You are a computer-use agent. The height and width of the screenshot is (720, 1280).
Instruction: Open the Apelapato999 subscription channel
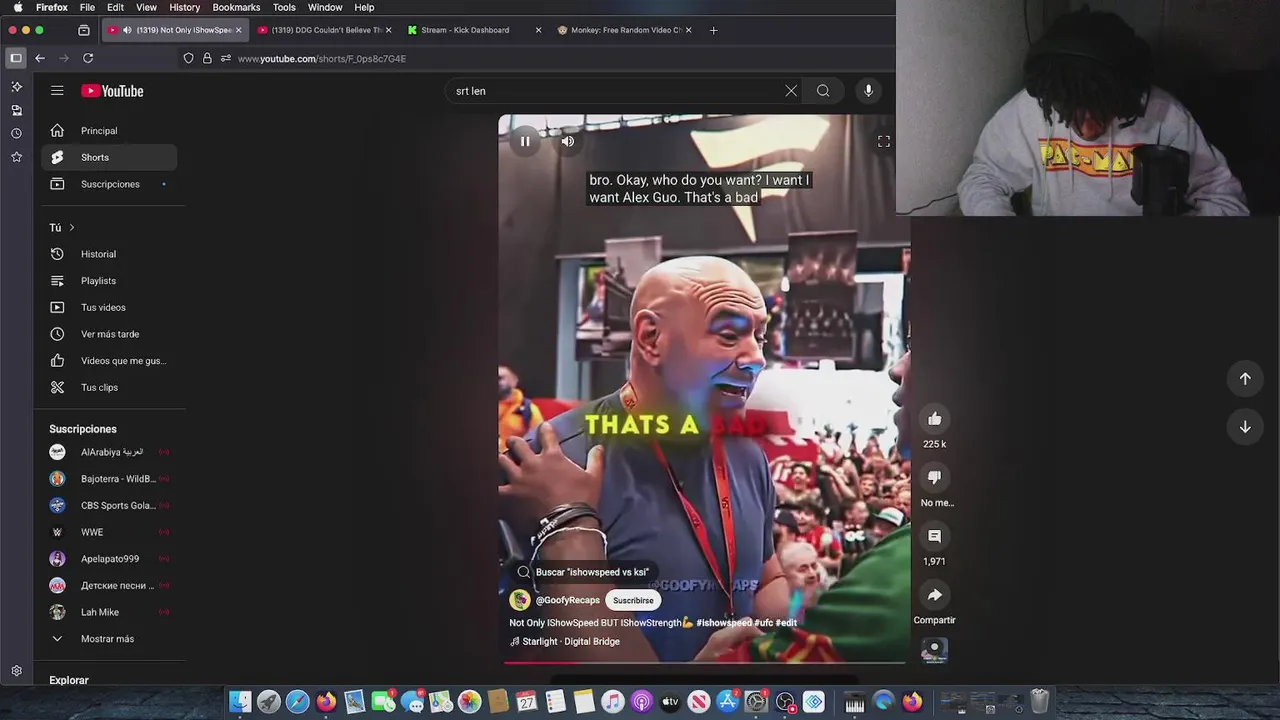(109, 559)
